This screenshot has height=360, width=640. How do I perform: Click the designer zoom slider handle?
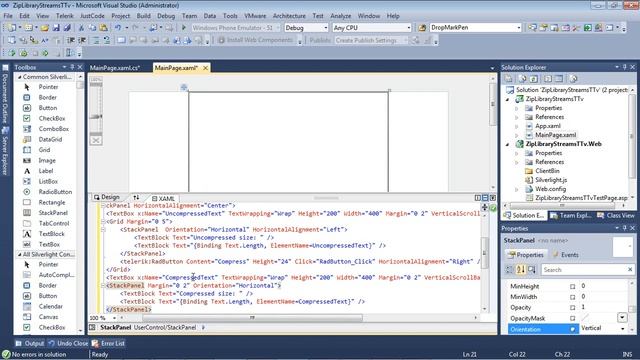(x=96, y=117)
